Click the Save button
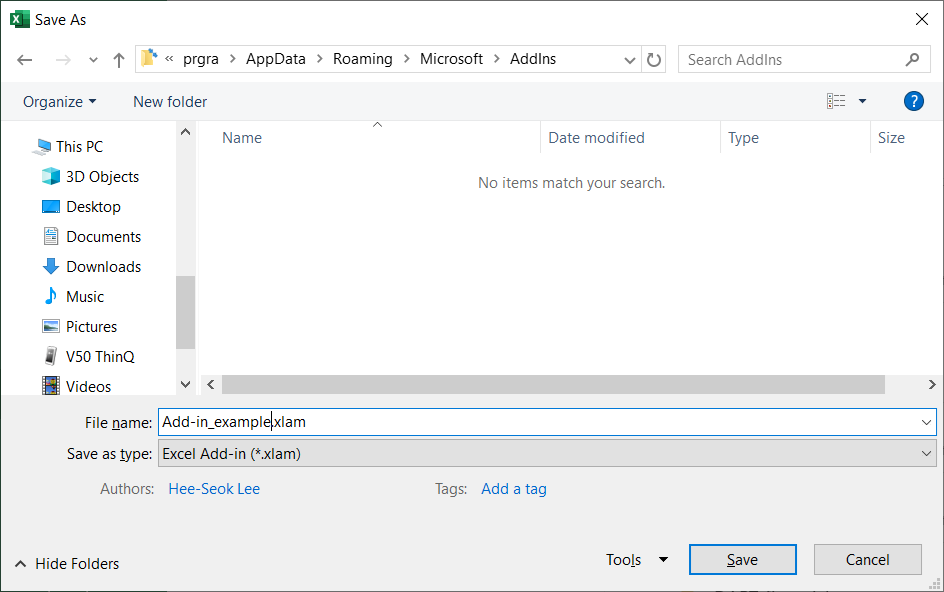Image resolution: width=944 pixels, height=592 pixels. [x=742, y=559]
